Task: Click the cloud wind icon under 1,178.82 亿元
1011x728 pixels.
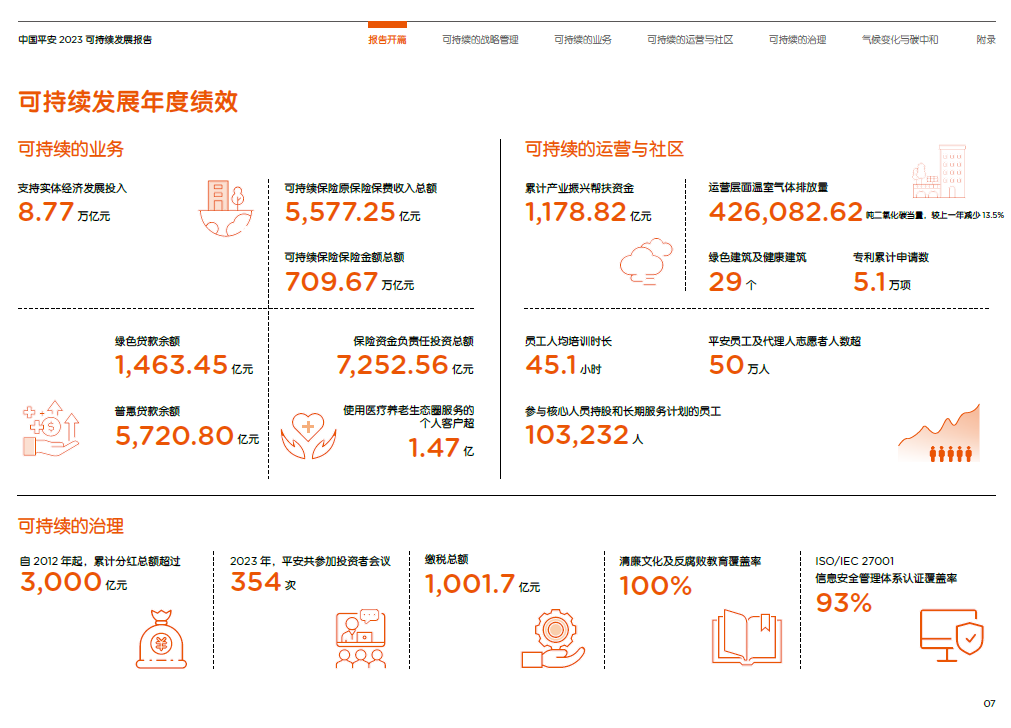Action: 645,262
